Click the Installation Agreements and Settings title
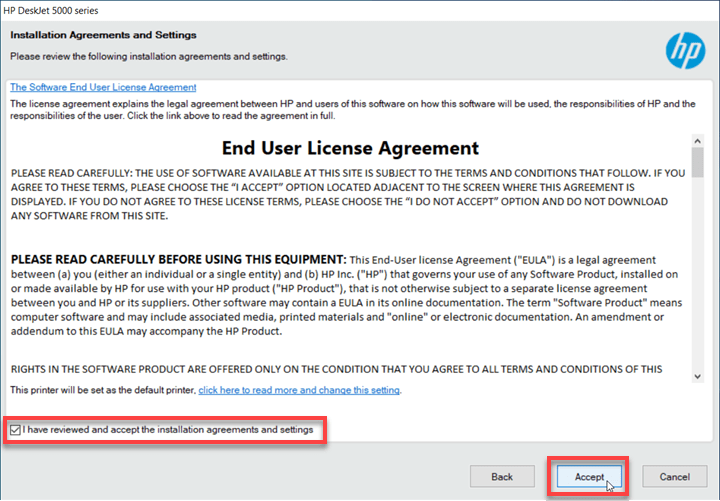Screen dimensions: 720x501 click(103, 35)
